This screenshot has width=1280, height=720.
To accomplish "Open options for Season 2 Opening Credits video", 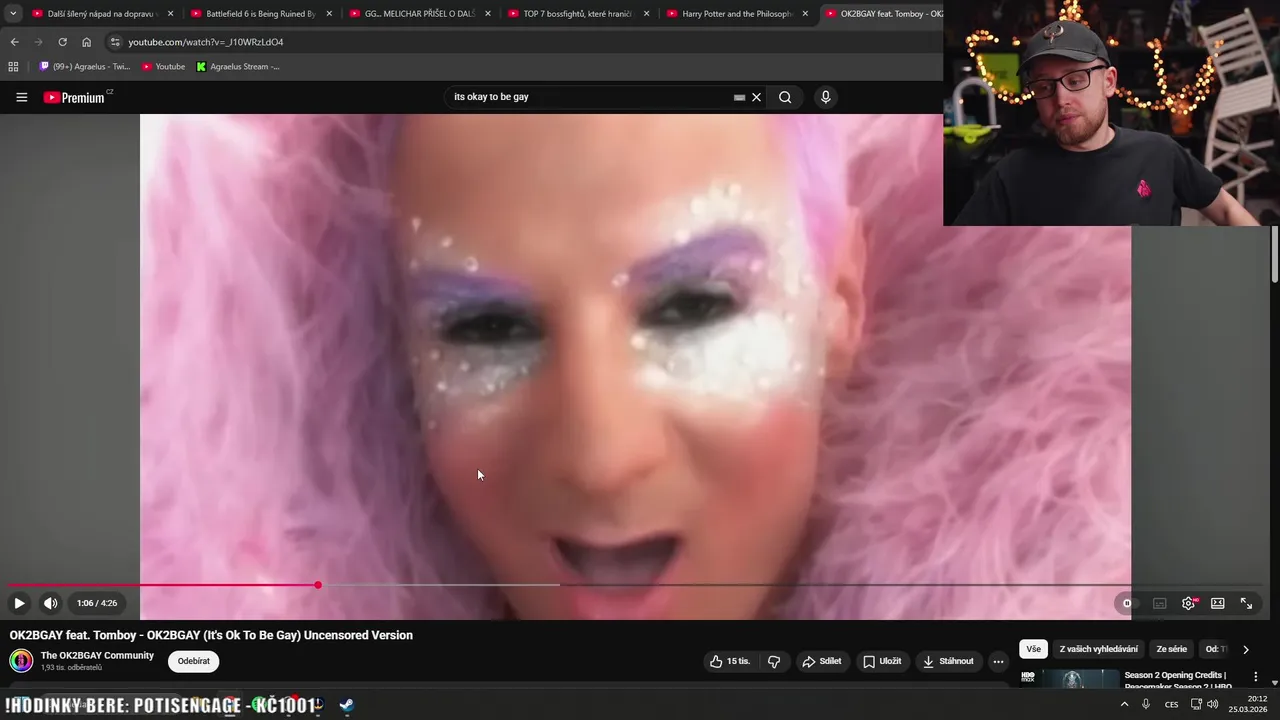I will point(1258,679).
